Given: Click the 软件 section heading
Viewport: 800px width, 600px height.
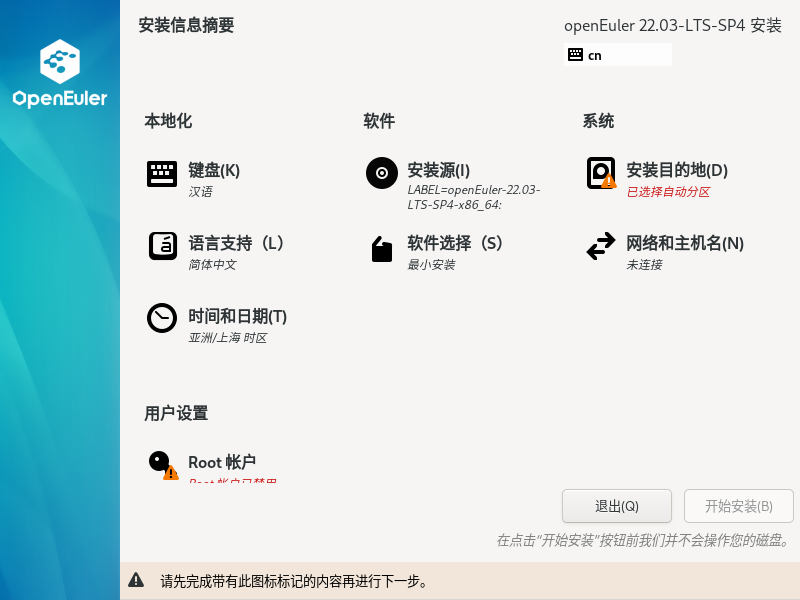Looking at the screenshot, I should tap(379, 121).
